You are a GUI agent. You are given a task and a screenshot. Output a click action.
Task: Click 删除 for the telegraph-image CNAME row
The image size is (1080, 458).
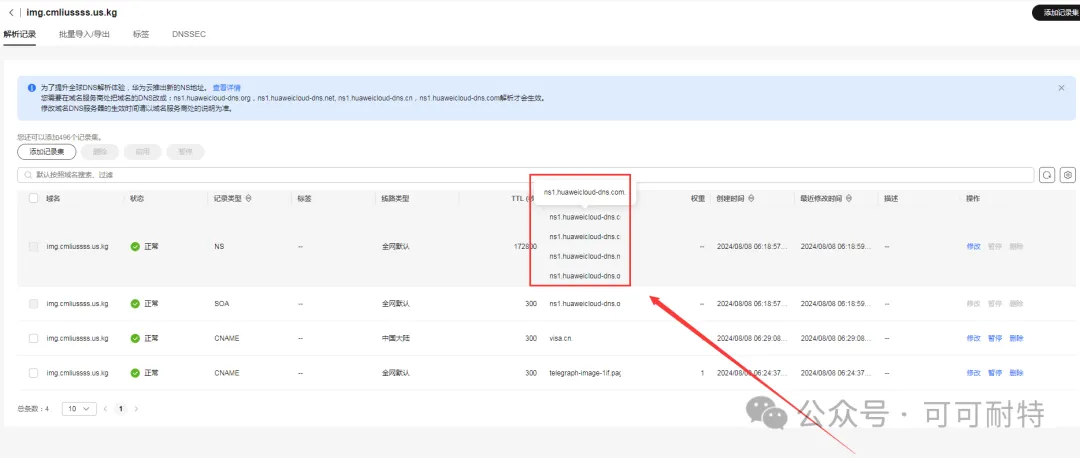pyautogui.click(x=1016, y=373)
